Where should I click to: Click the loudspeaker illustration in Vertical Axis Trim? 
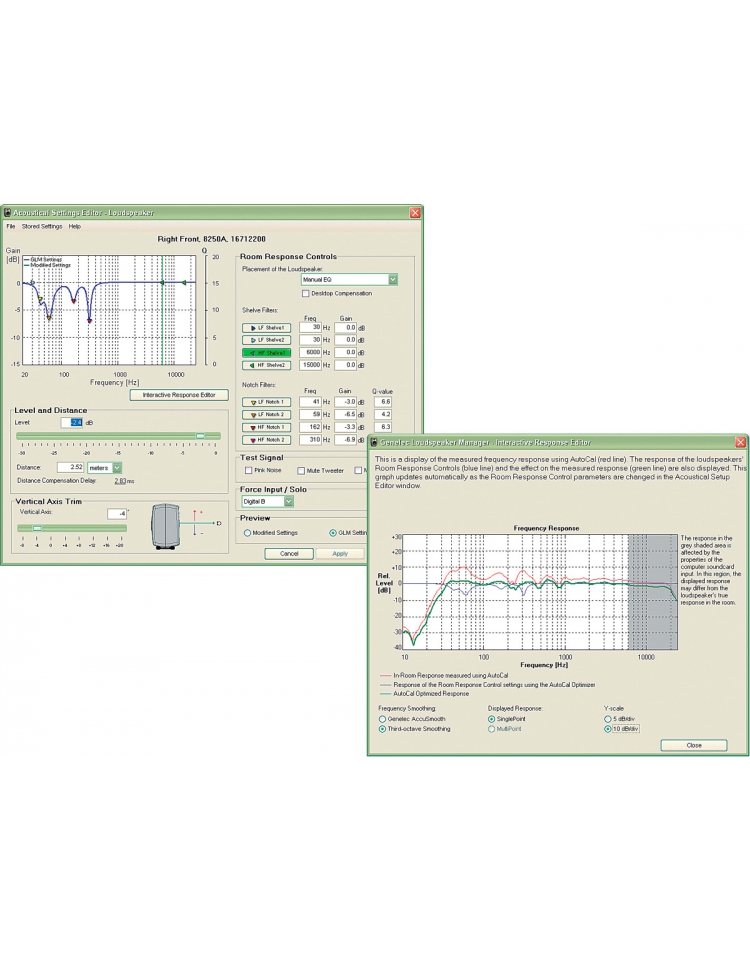tap(166, 526)
